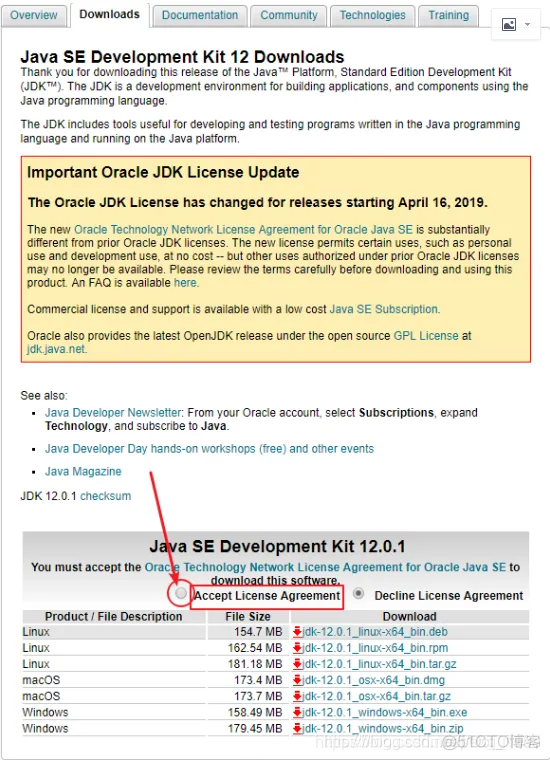Open the Technologies tab
This screenshot has width=550, height=760.
372,15
